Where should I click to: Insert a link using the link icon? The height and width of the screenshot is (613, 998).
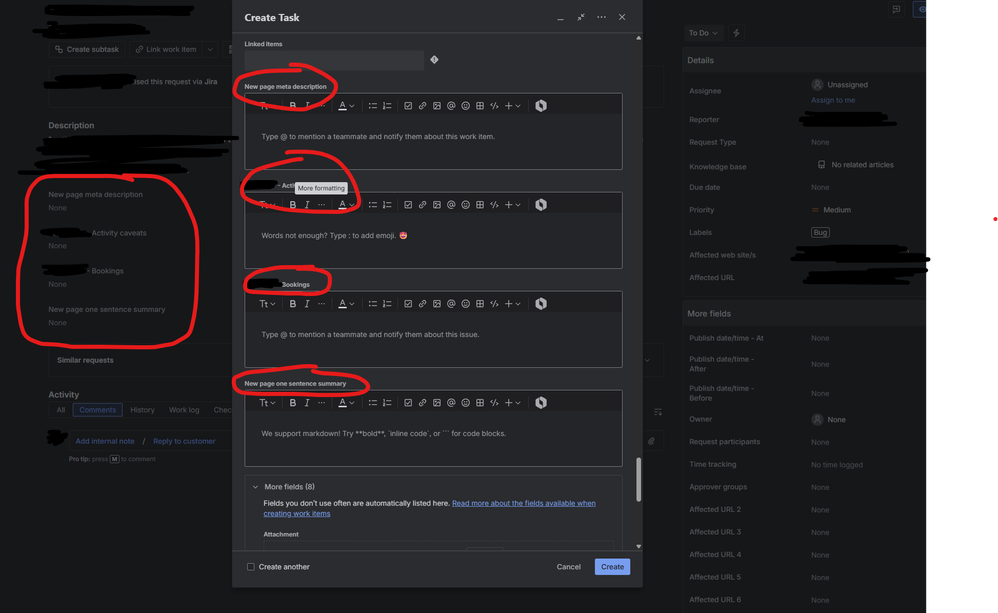click(x=424, y=105)
